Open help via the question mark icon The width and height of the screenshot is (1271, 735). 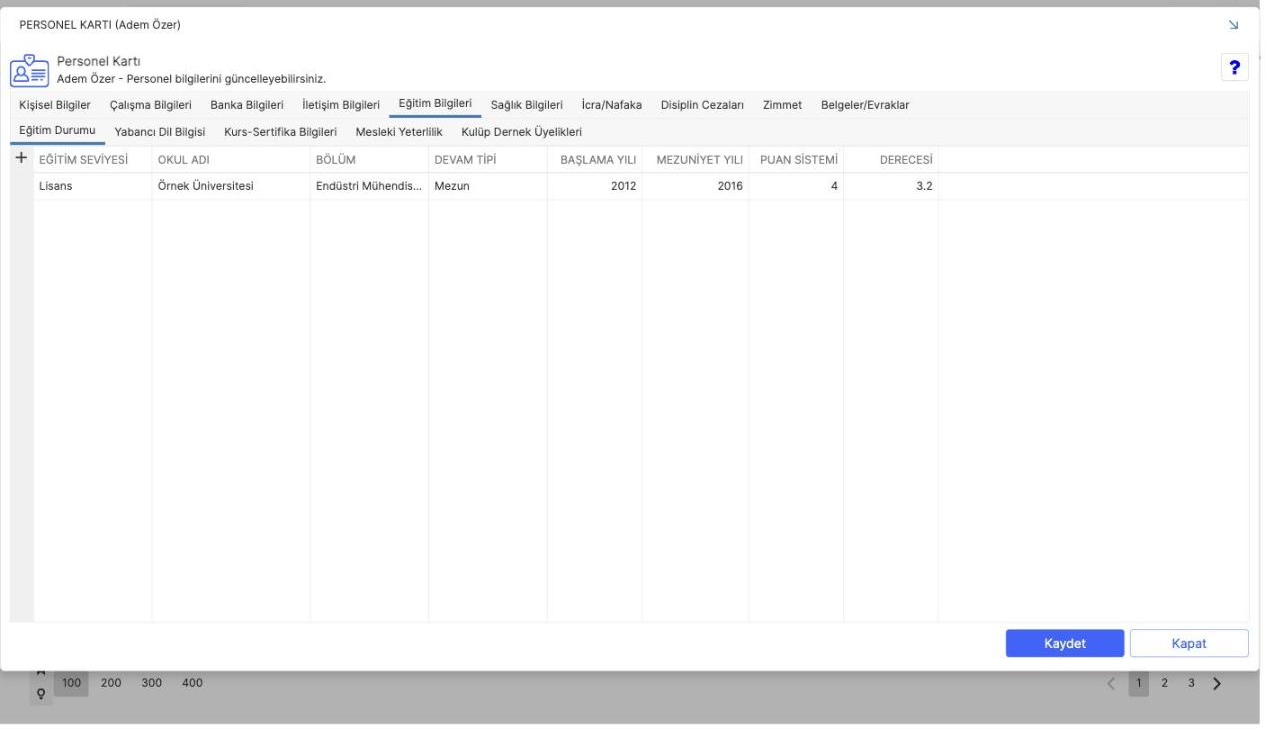coord(1235,67)
